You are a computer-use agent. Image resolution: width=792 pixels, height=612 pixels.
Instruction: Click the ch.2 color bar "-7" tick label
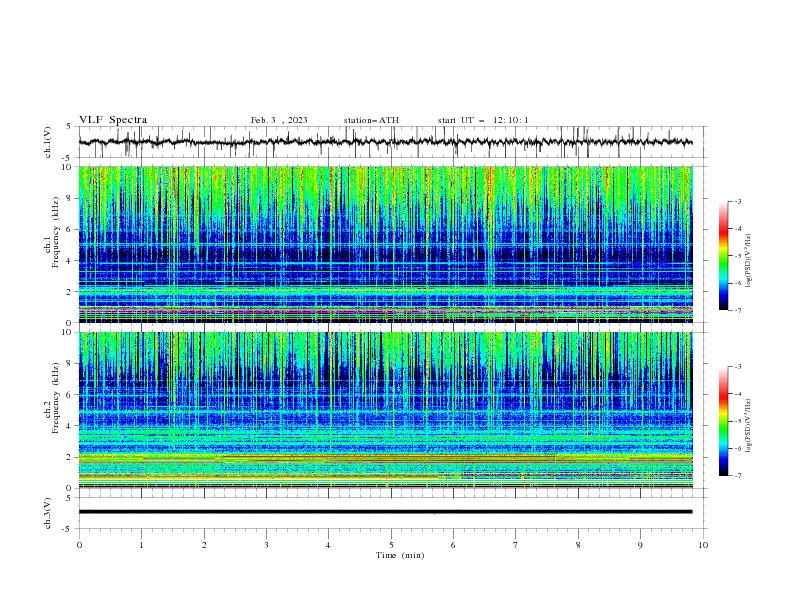click(x=738, y=476)
